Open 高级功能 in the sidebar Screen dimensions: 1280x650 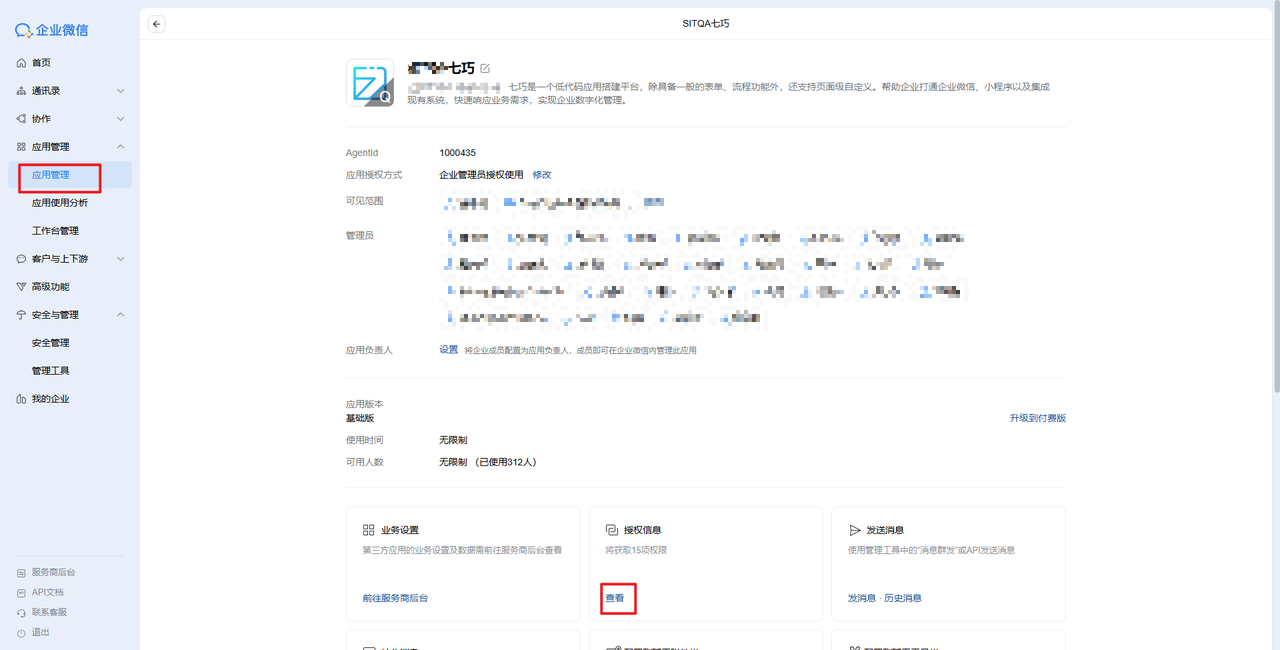(50, 287)
